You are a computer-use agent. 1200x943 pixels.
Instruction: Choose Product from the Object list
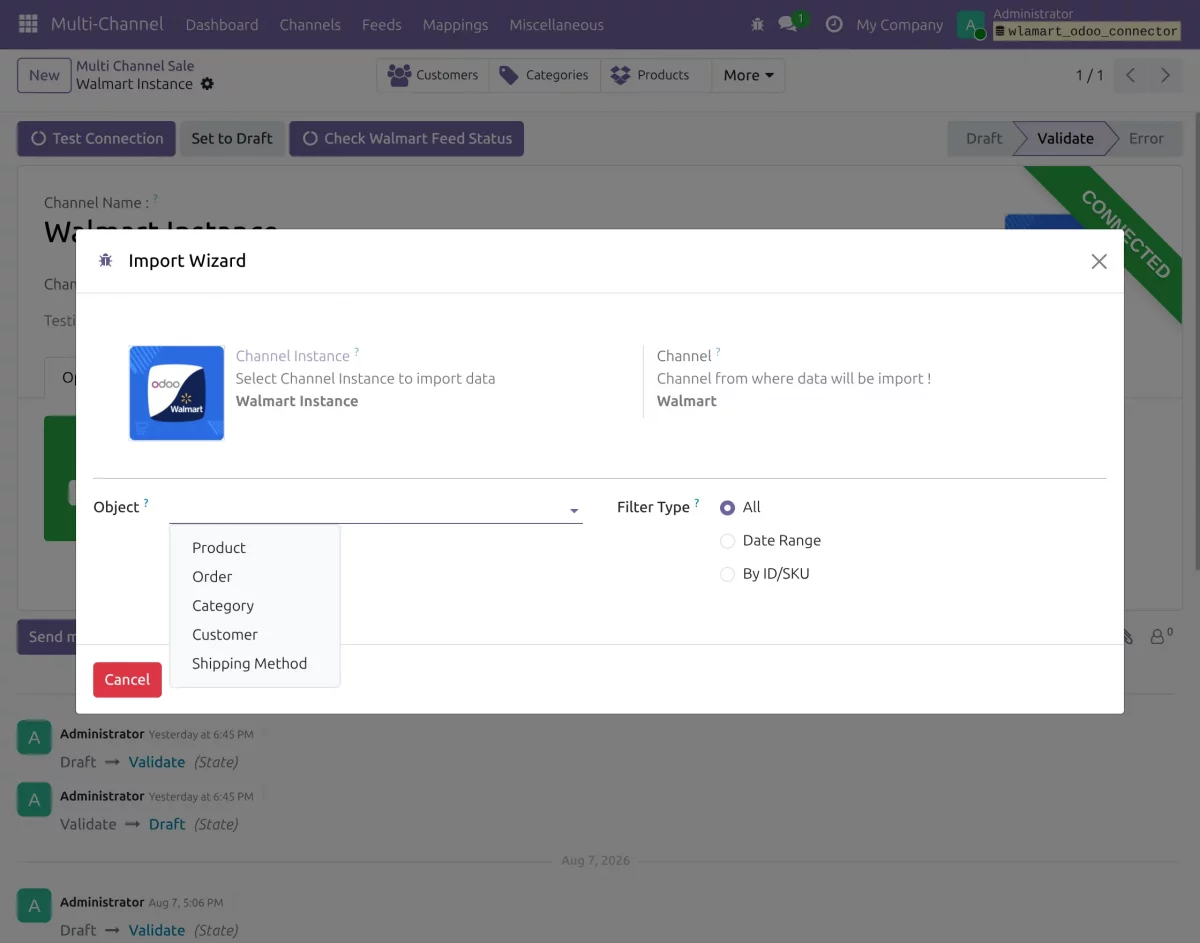255,548
